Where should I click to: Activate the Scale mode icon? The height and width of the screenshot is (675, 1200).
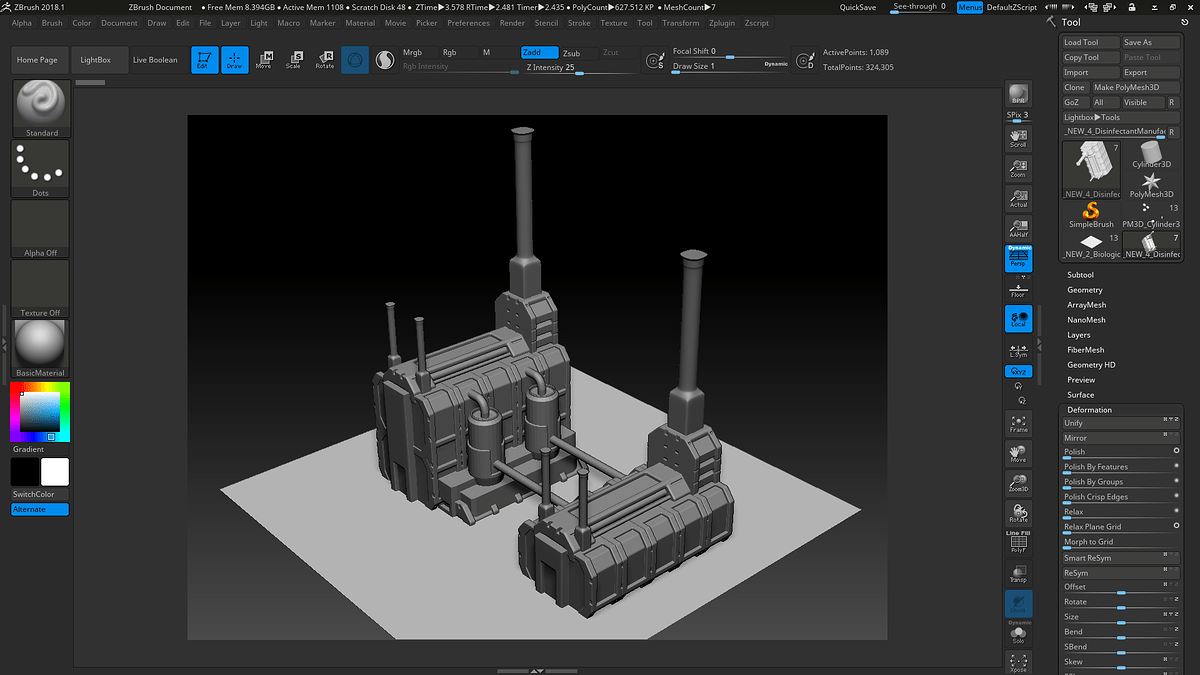click(x=295, y=60)
